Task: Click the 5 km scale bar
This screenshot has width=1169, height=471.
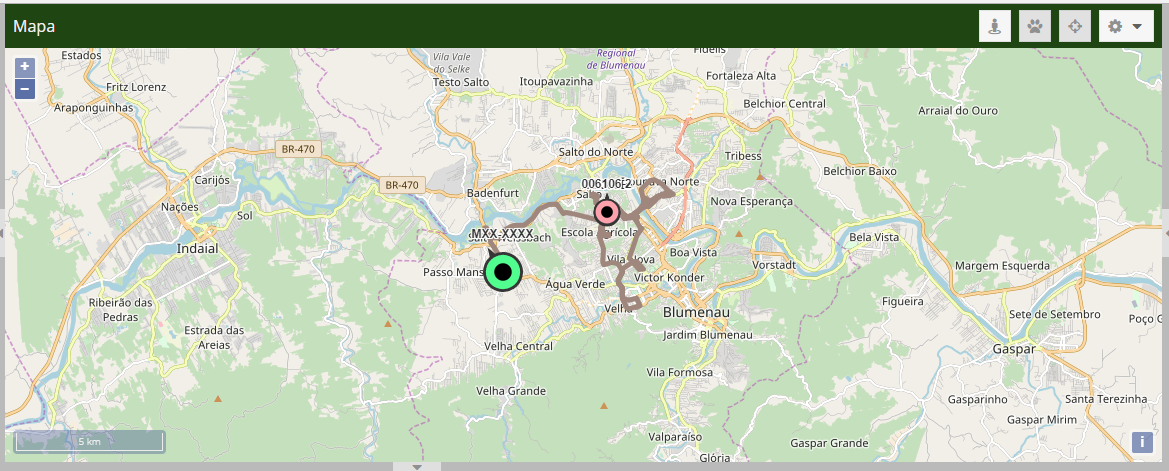Action: point(89,441)
